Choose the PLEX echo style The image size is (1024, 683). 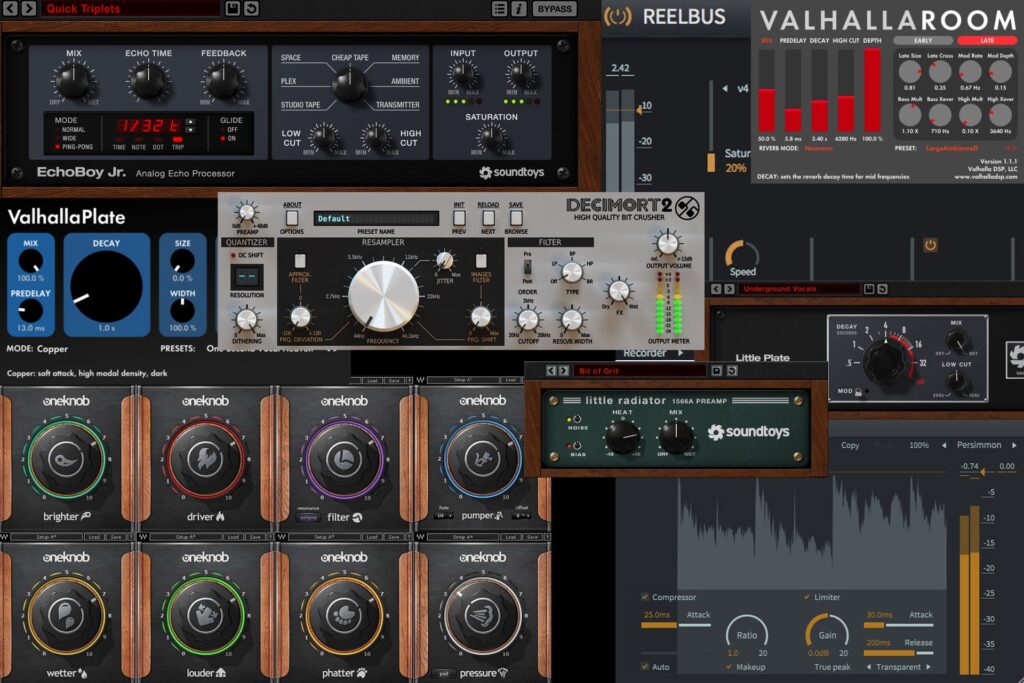(289, 81)
